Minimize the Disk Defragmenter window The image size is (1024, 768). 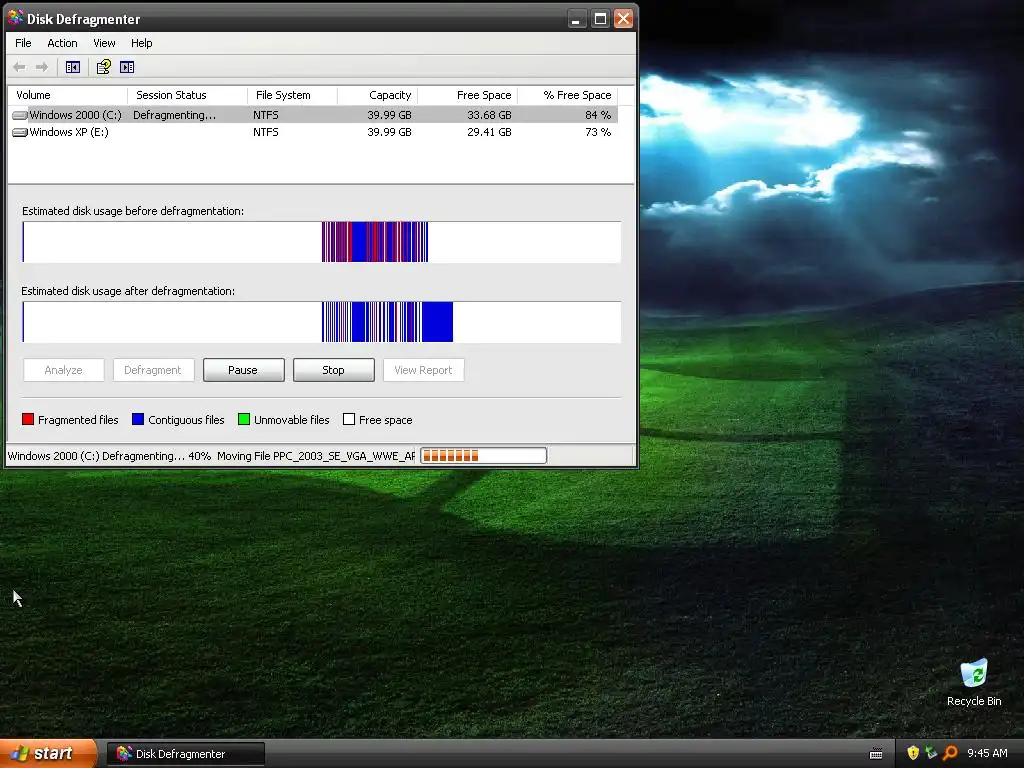(575, 19)
